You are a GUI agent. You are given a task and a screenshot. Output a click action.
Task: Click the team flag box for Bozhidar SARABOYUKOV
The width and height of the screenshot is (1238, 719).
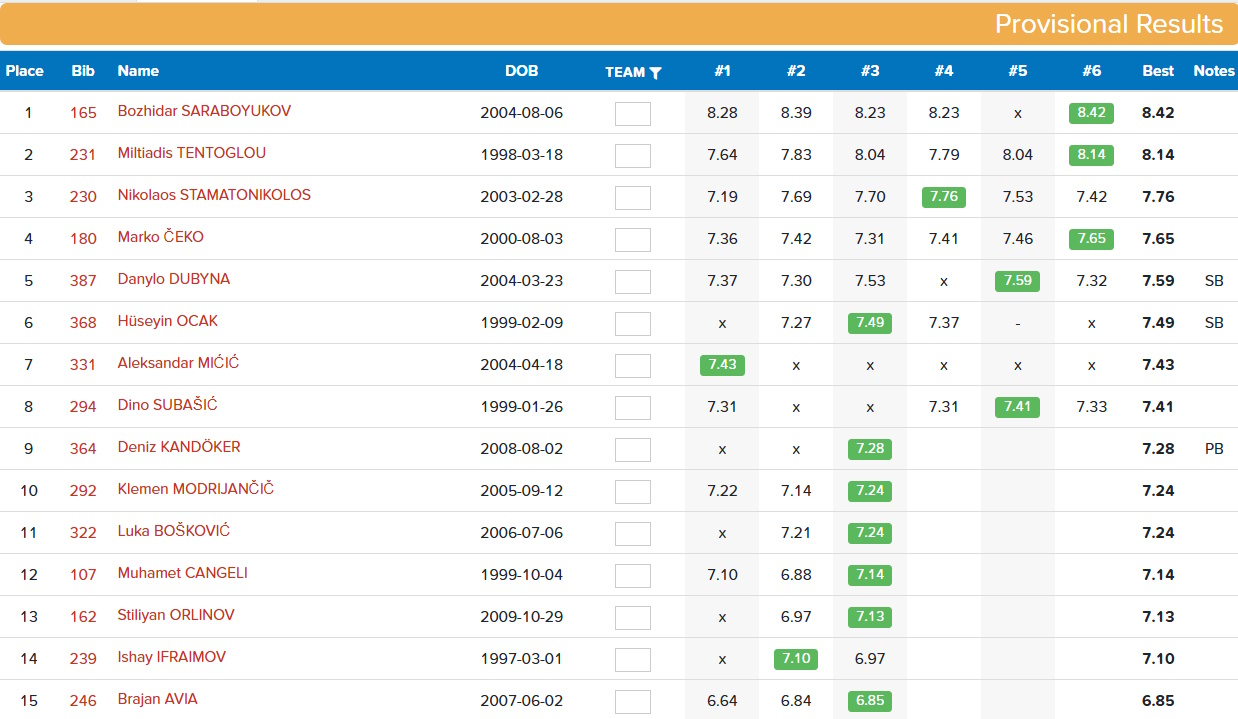[632, 113]
